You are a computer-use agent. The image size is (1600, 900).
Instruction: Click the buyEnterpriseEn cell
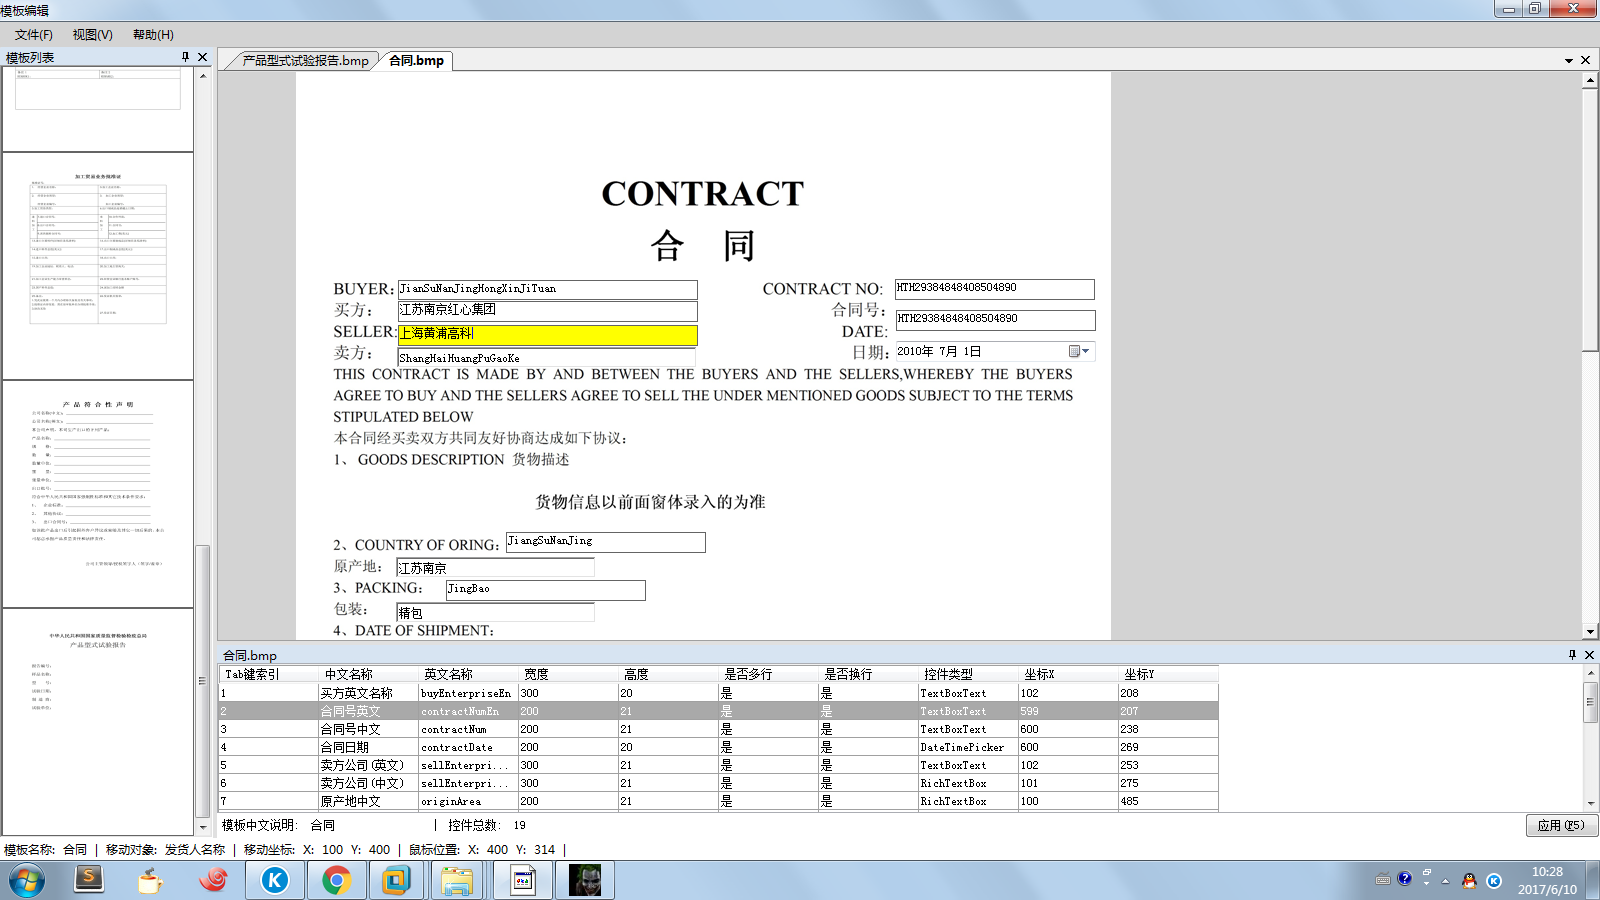tap(468, 693)
